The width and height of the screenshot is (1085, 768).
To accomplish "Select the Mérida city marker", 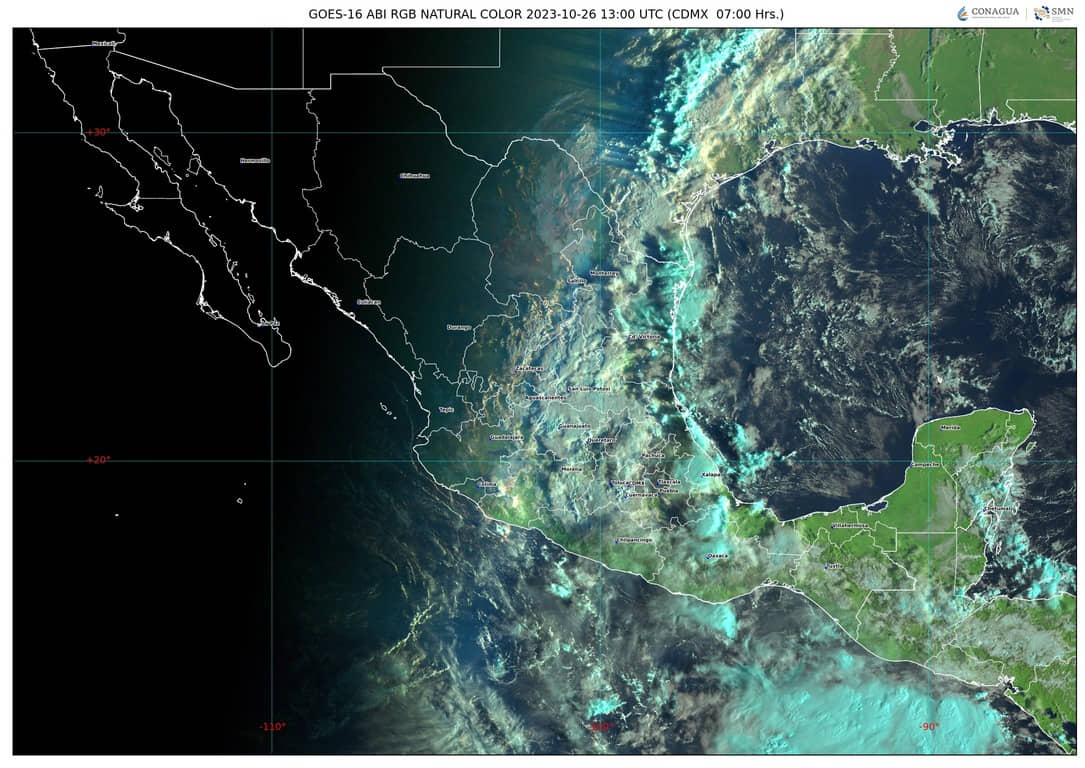I will point(949,428).
